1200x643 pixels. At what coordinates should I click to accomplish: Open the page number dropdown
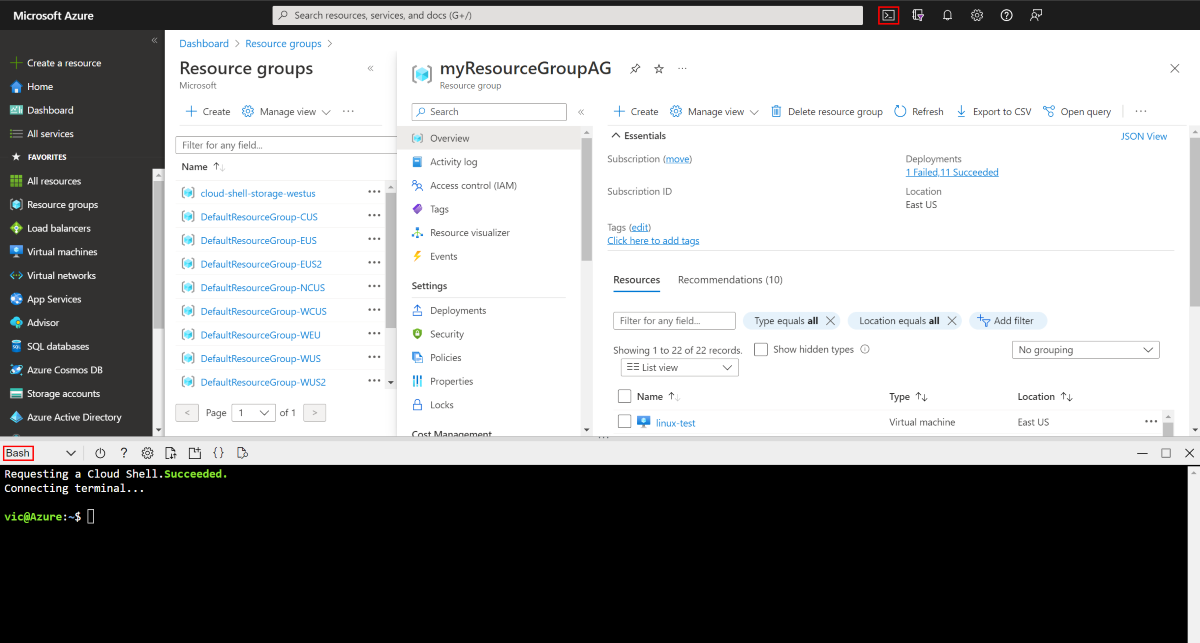pyautogui.click(x=253, y=412)
